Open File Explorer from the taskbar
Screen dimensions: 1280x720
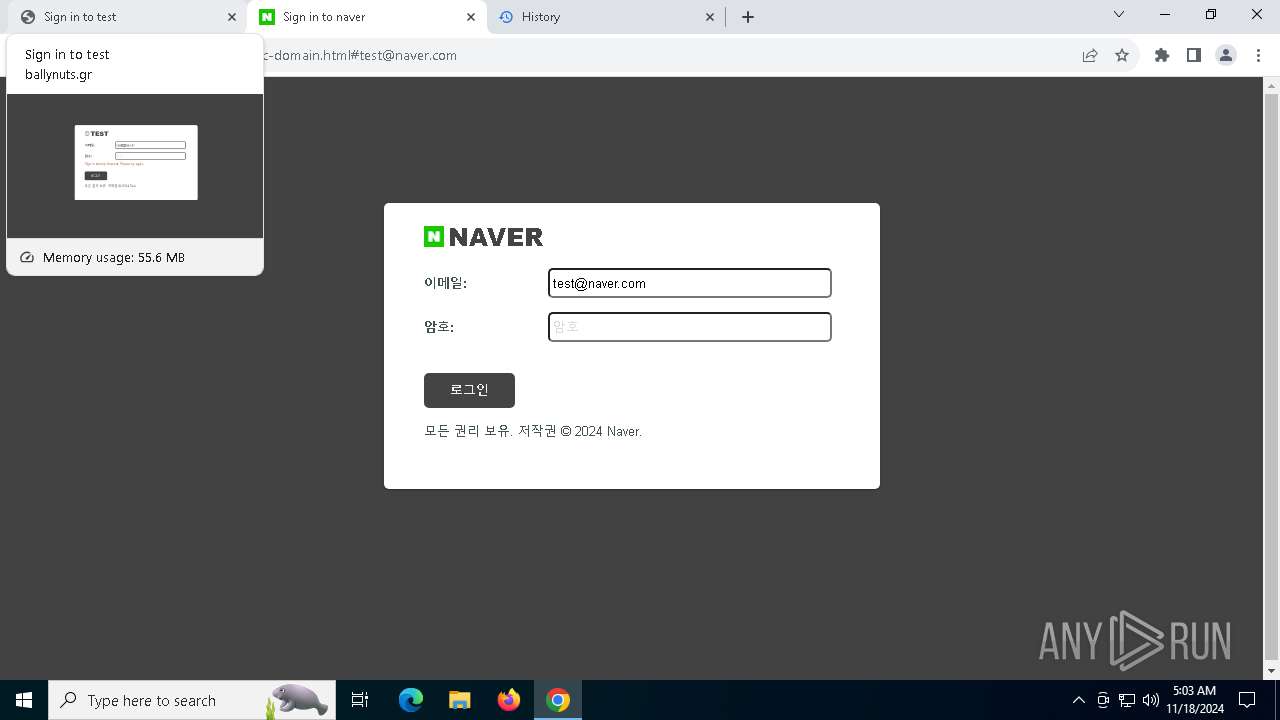pyautogui.click(x=459, y=700)
